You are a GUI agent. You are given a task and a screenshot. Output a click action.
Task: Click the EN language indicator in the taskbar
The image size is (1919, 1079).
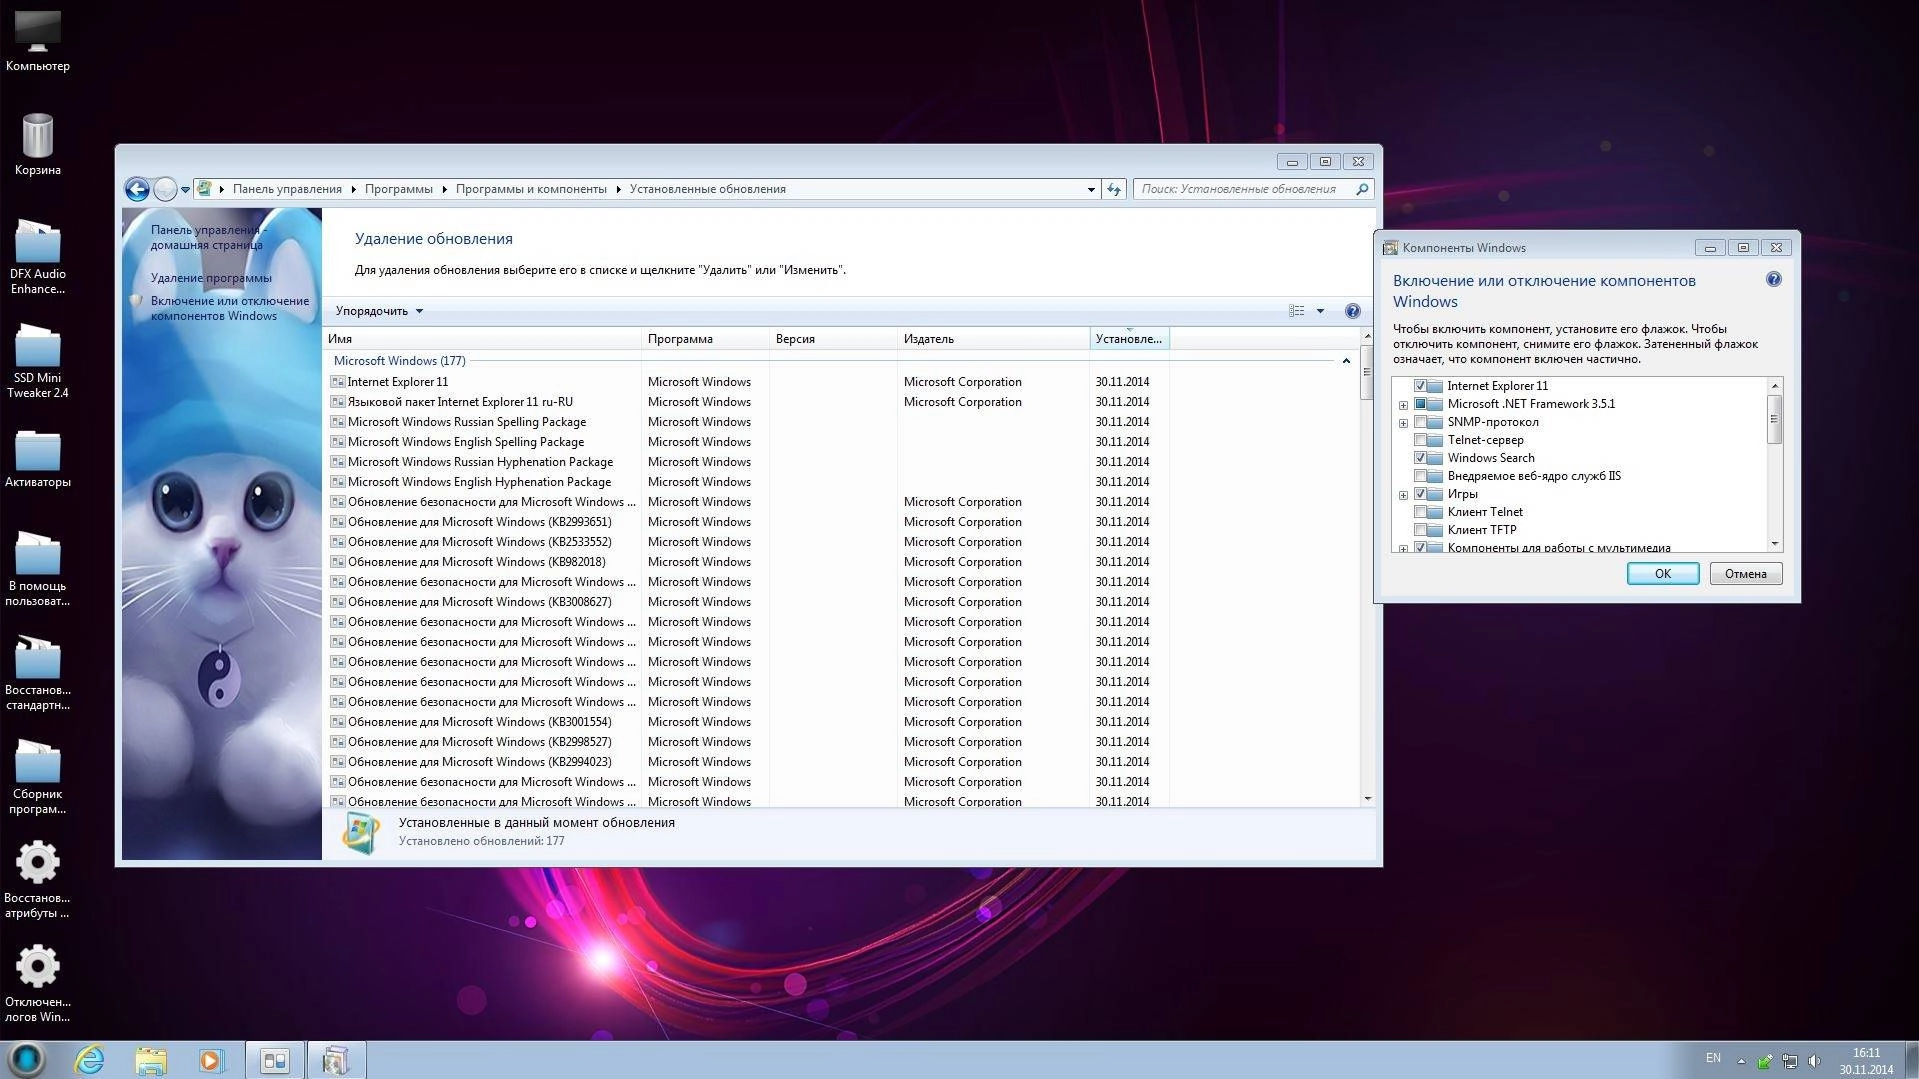click(x=1713, y=1058)
